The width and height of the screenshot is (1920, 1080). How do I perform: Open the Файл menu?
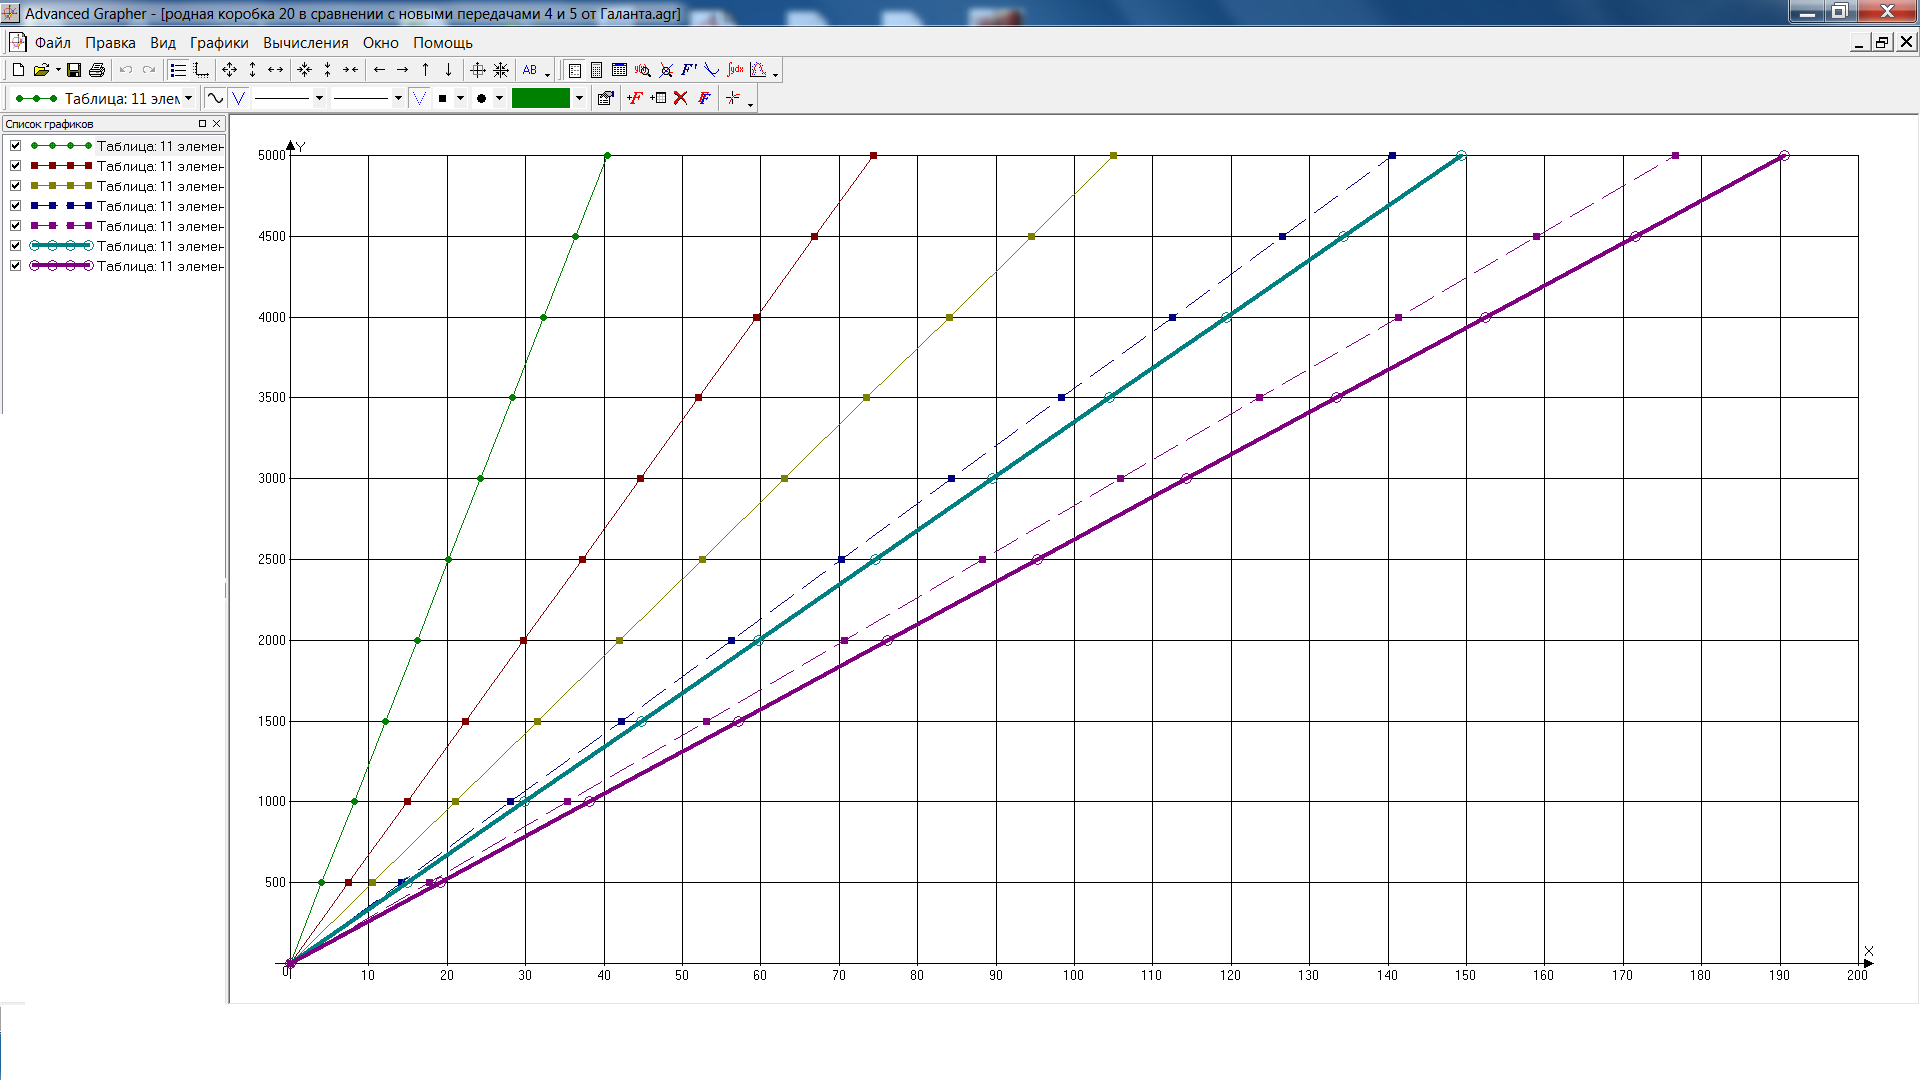(52, 43)
